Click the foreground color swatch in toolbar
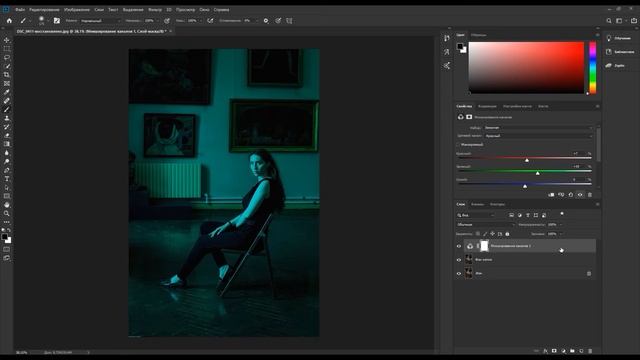The width and height of the screenshot is (640, 360). [4, 237]
